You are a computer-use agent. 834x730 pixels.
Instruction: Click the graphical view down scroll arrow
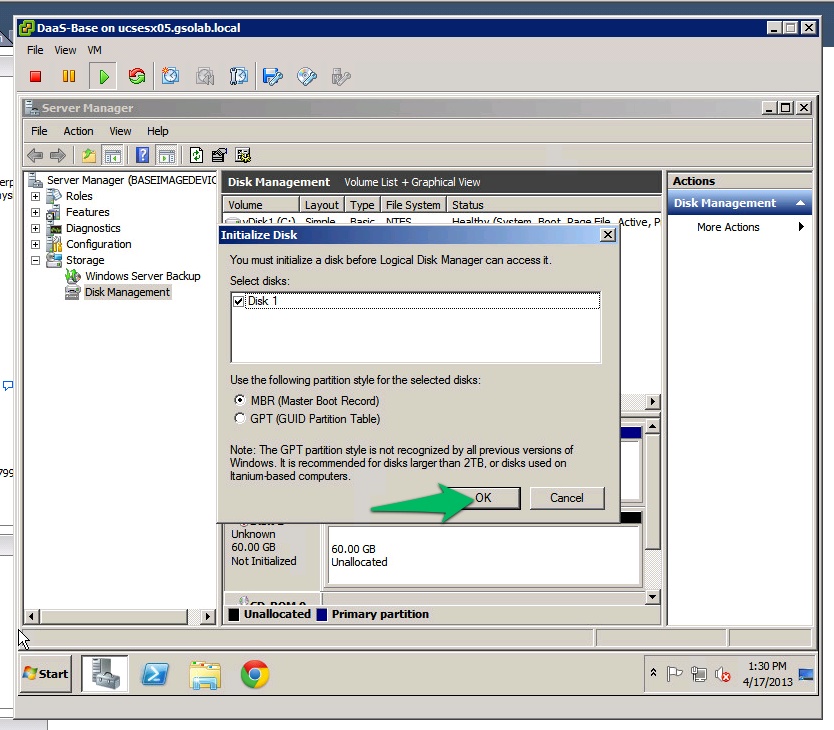(x=653, y=597)
